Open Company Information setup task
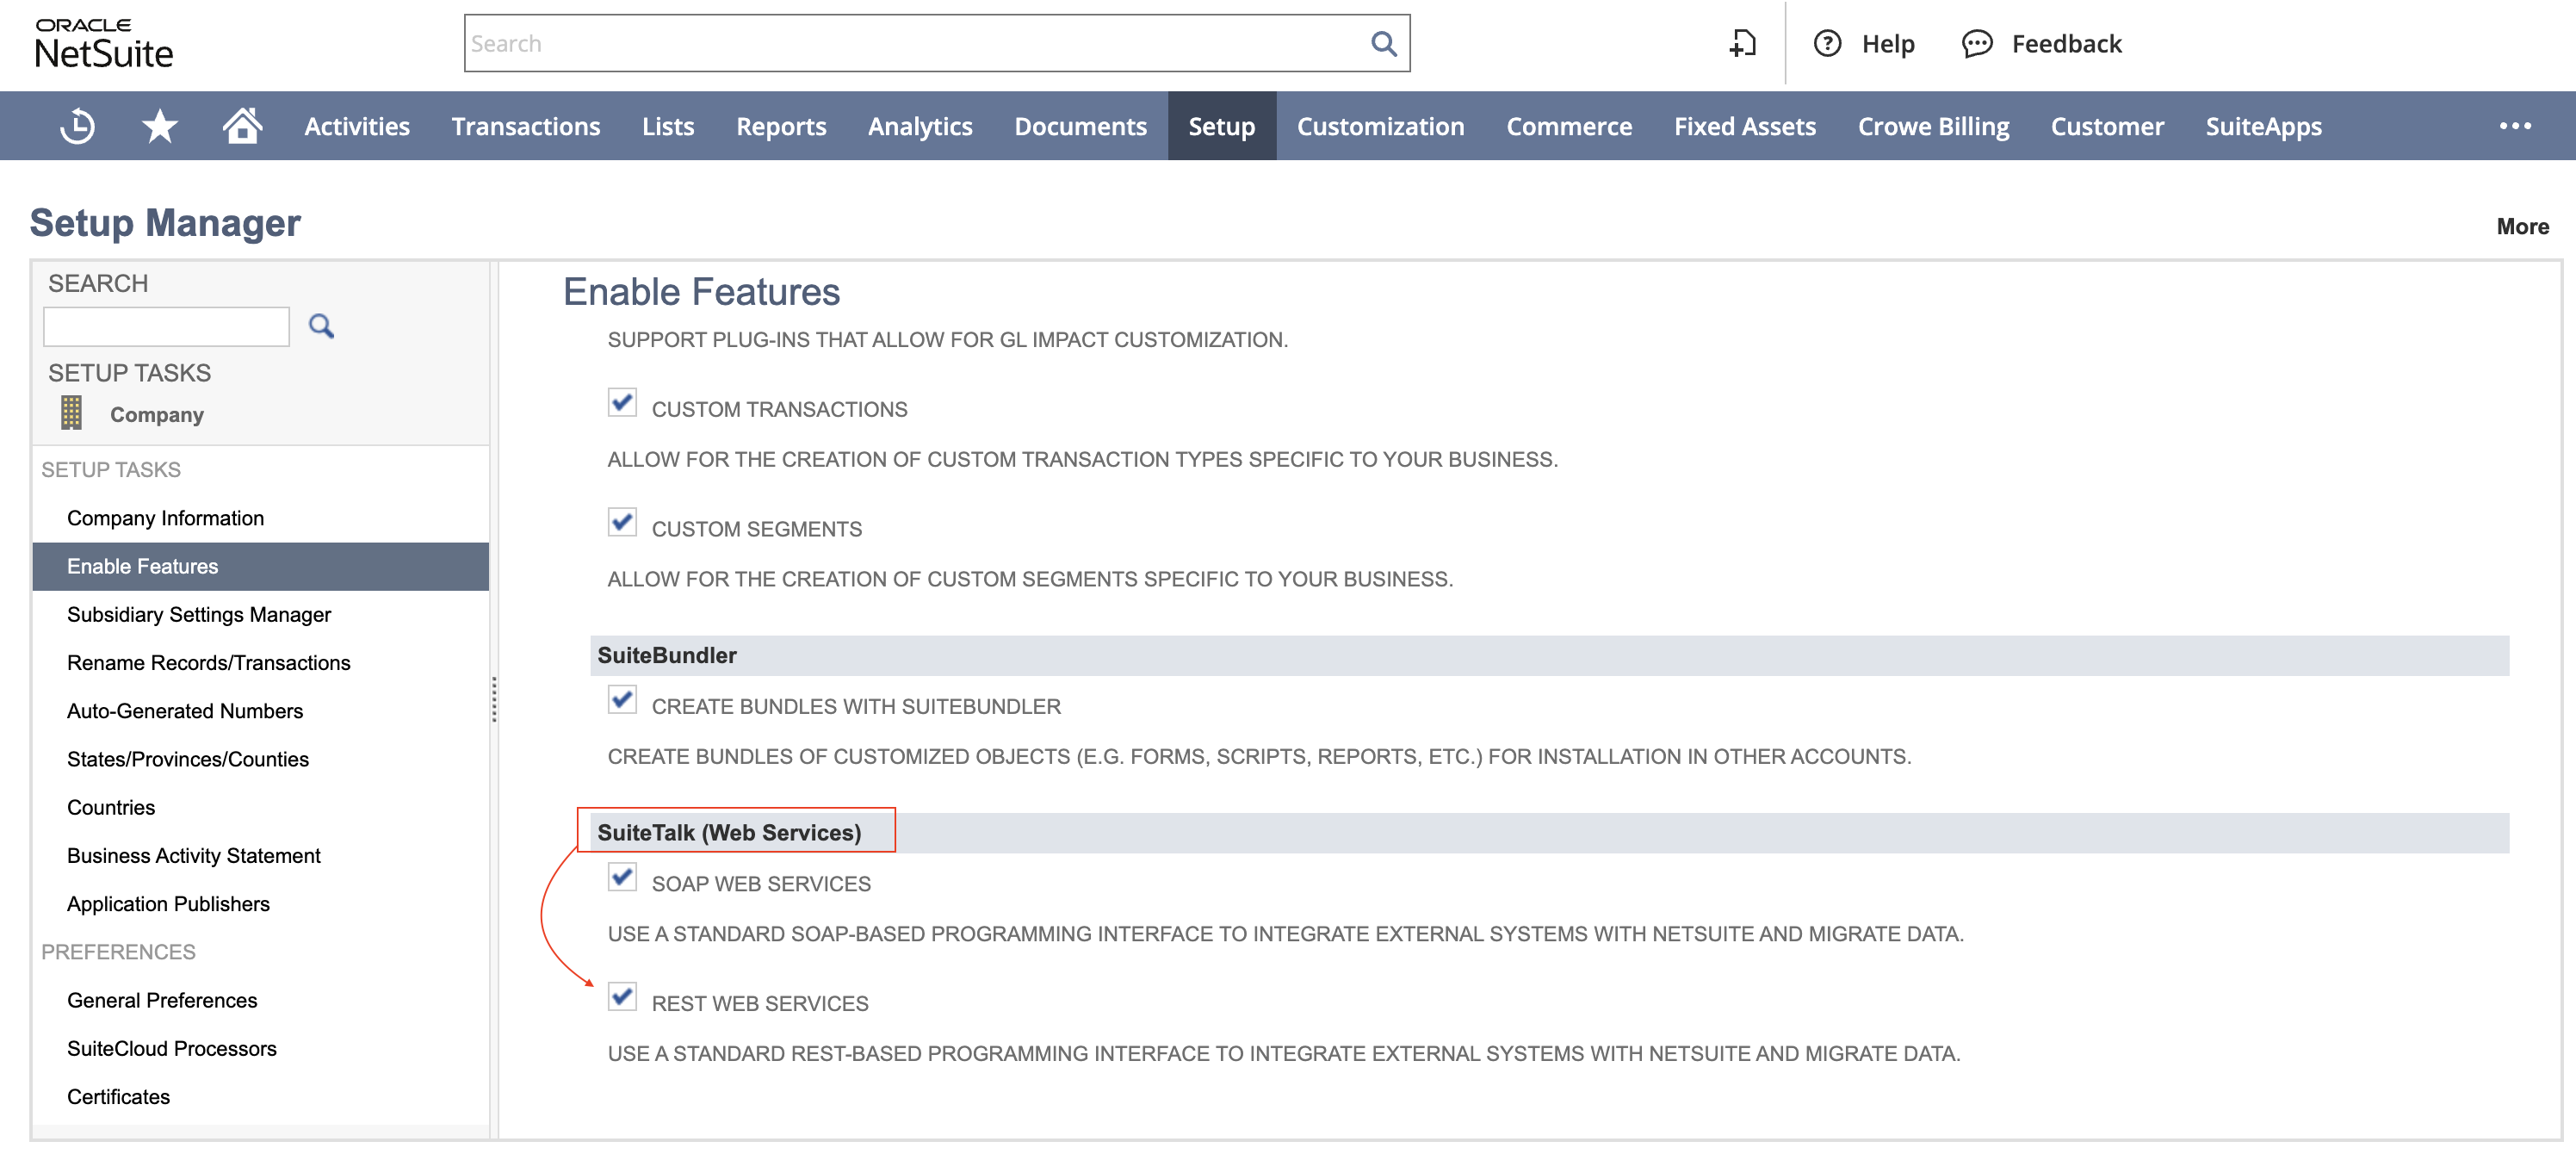2576x1154 pixels. (165, 518)
